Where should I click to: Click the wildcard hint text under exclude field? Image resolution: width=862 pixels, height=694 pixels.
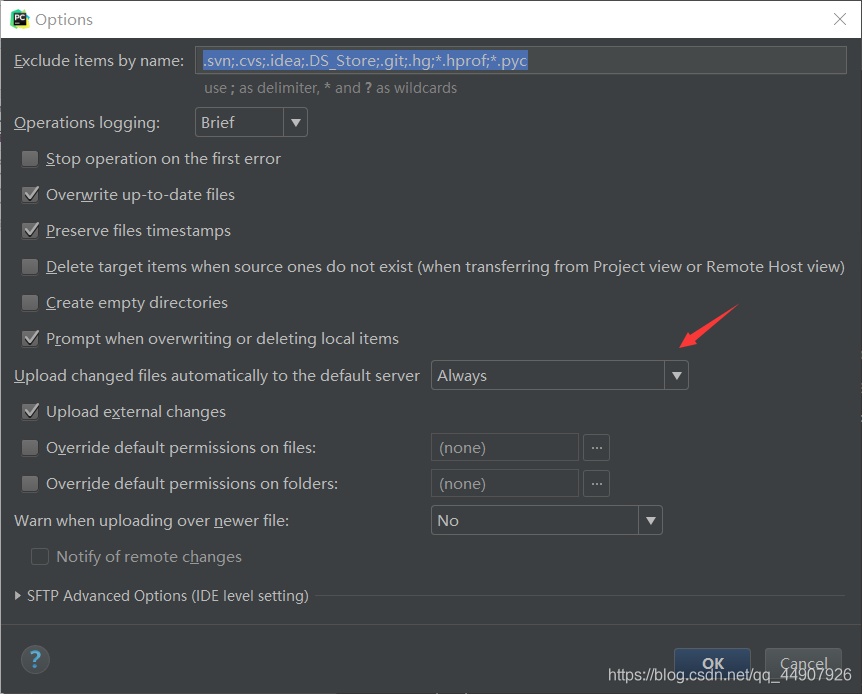point(330,88)
